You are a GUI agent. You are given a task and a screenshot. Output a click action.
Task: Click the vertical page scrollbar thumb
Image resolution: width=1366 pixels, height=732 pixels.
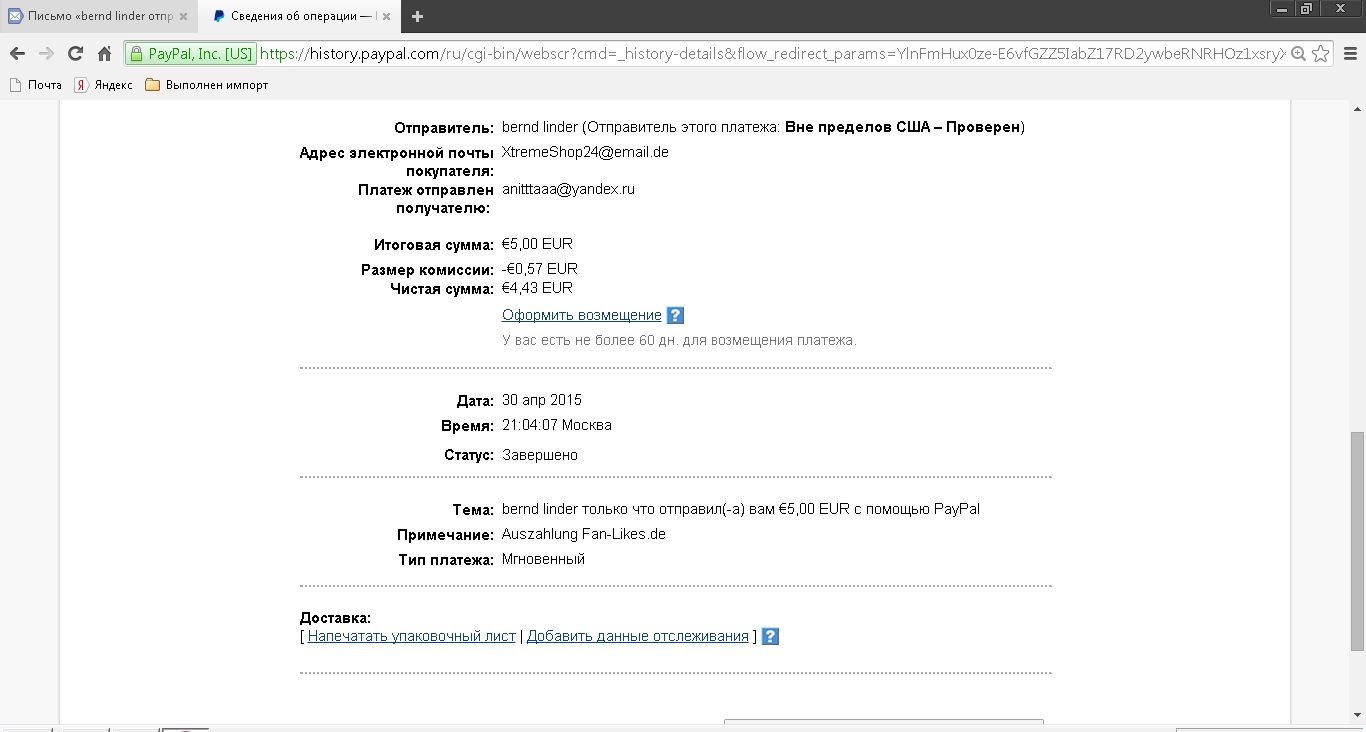click(x=1356, y=540)
